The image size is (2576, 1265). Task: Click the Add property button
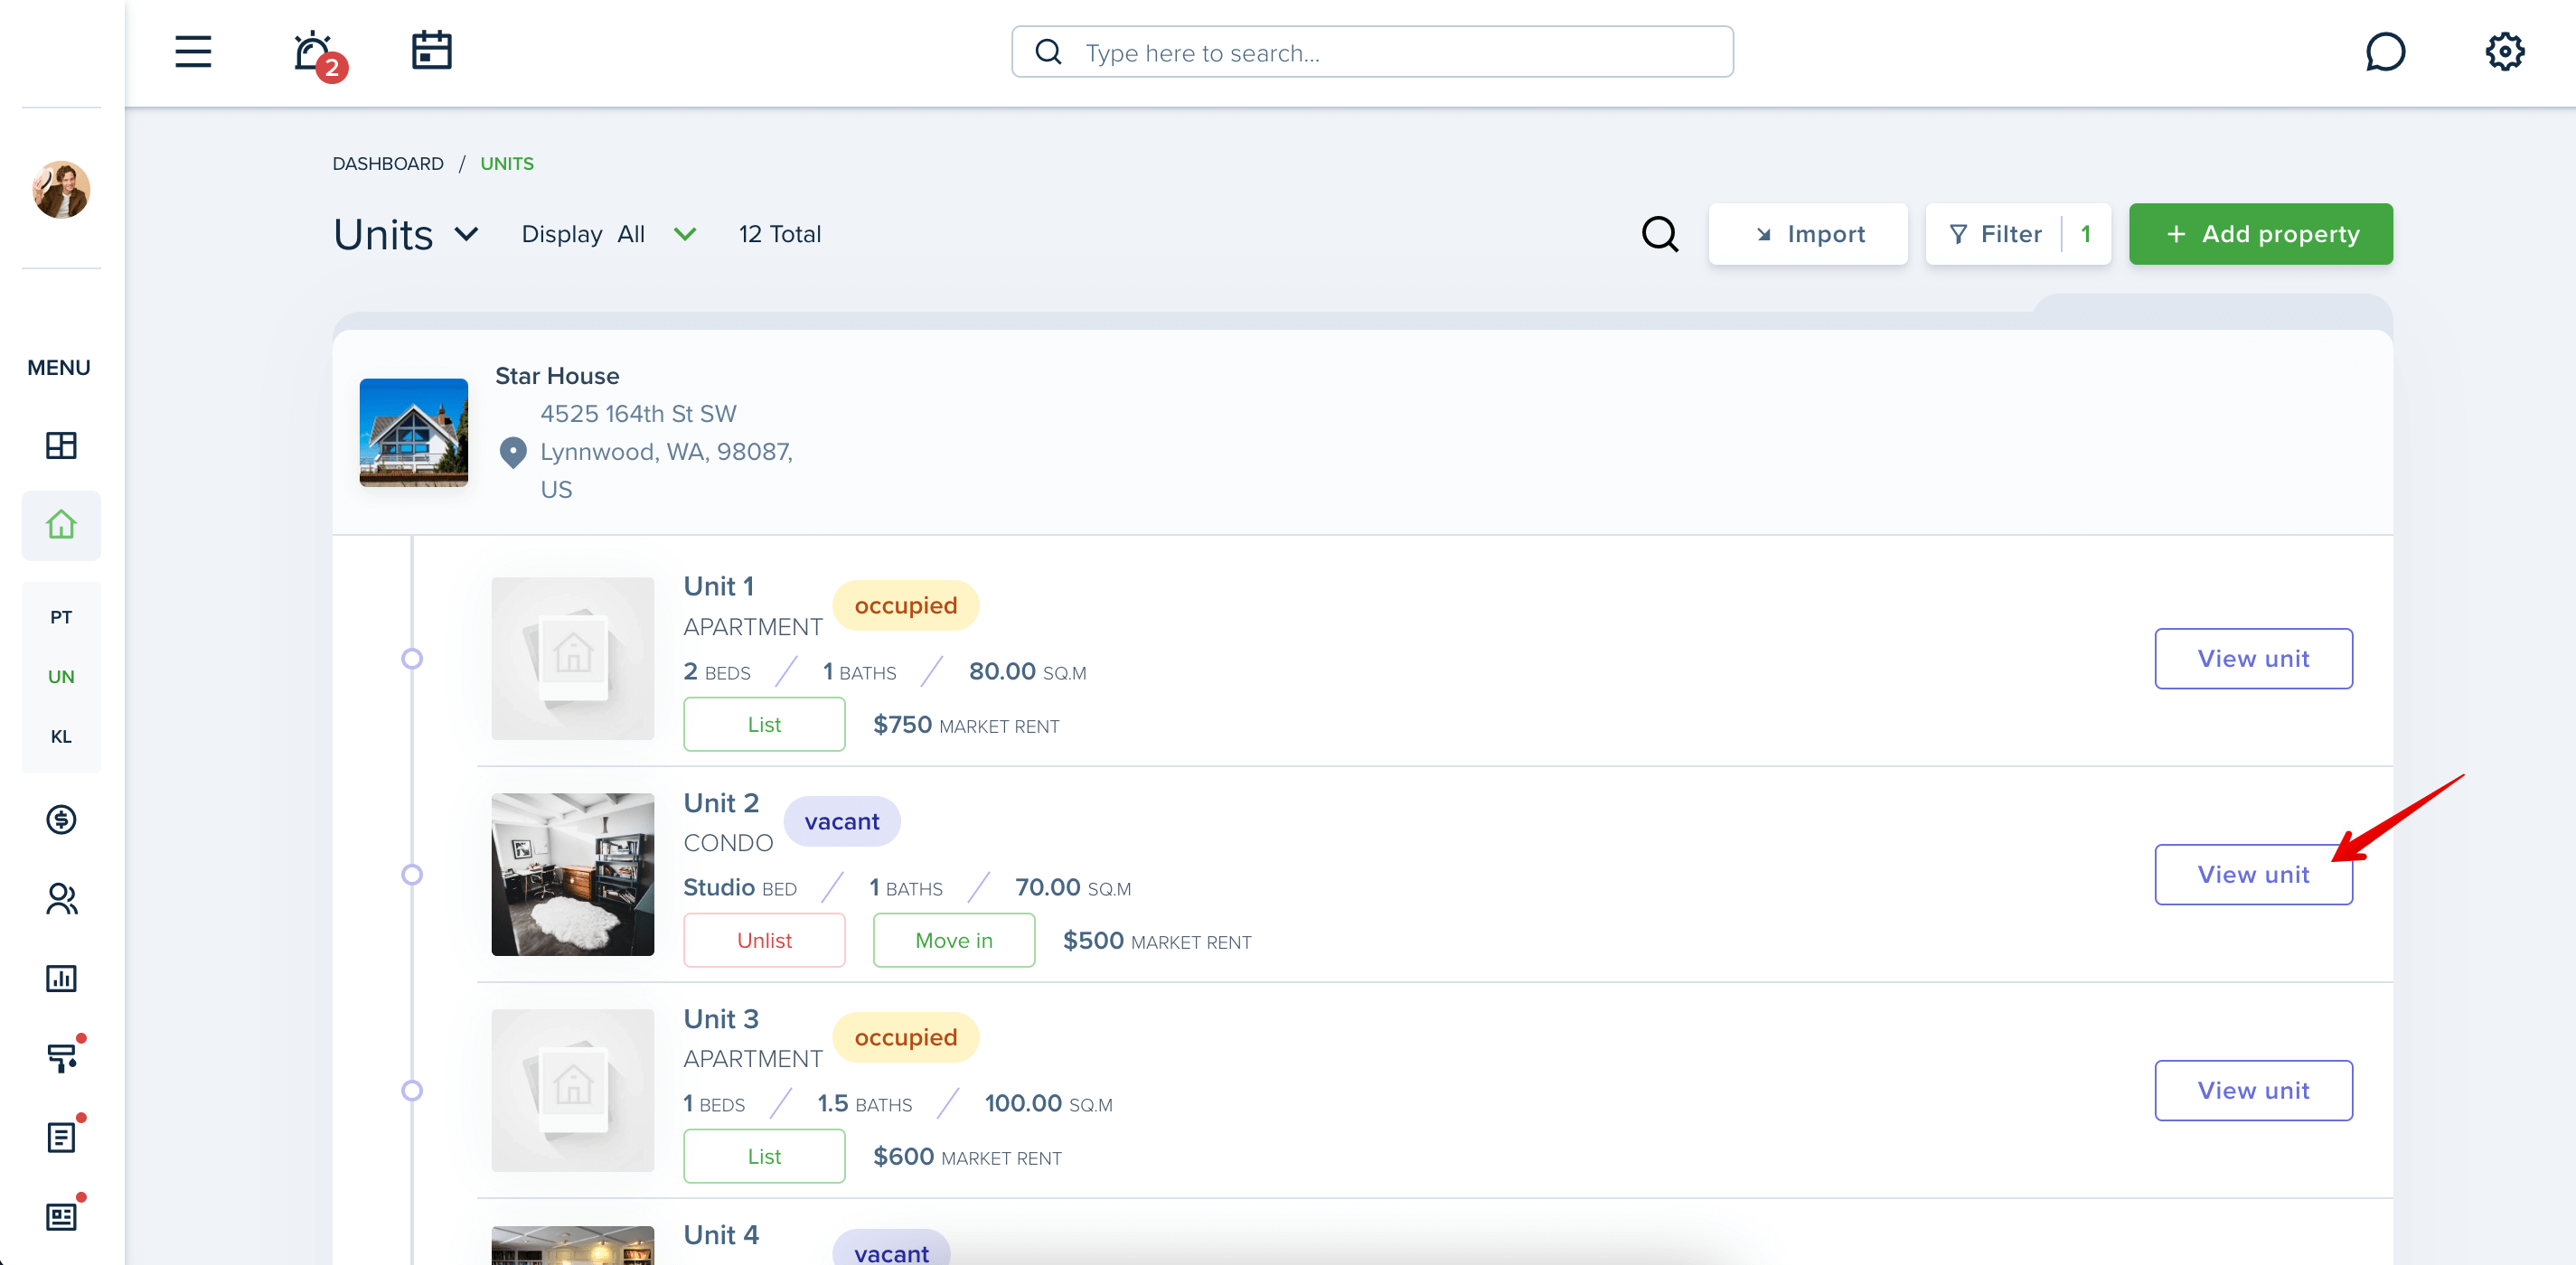tap(2260, 234)
